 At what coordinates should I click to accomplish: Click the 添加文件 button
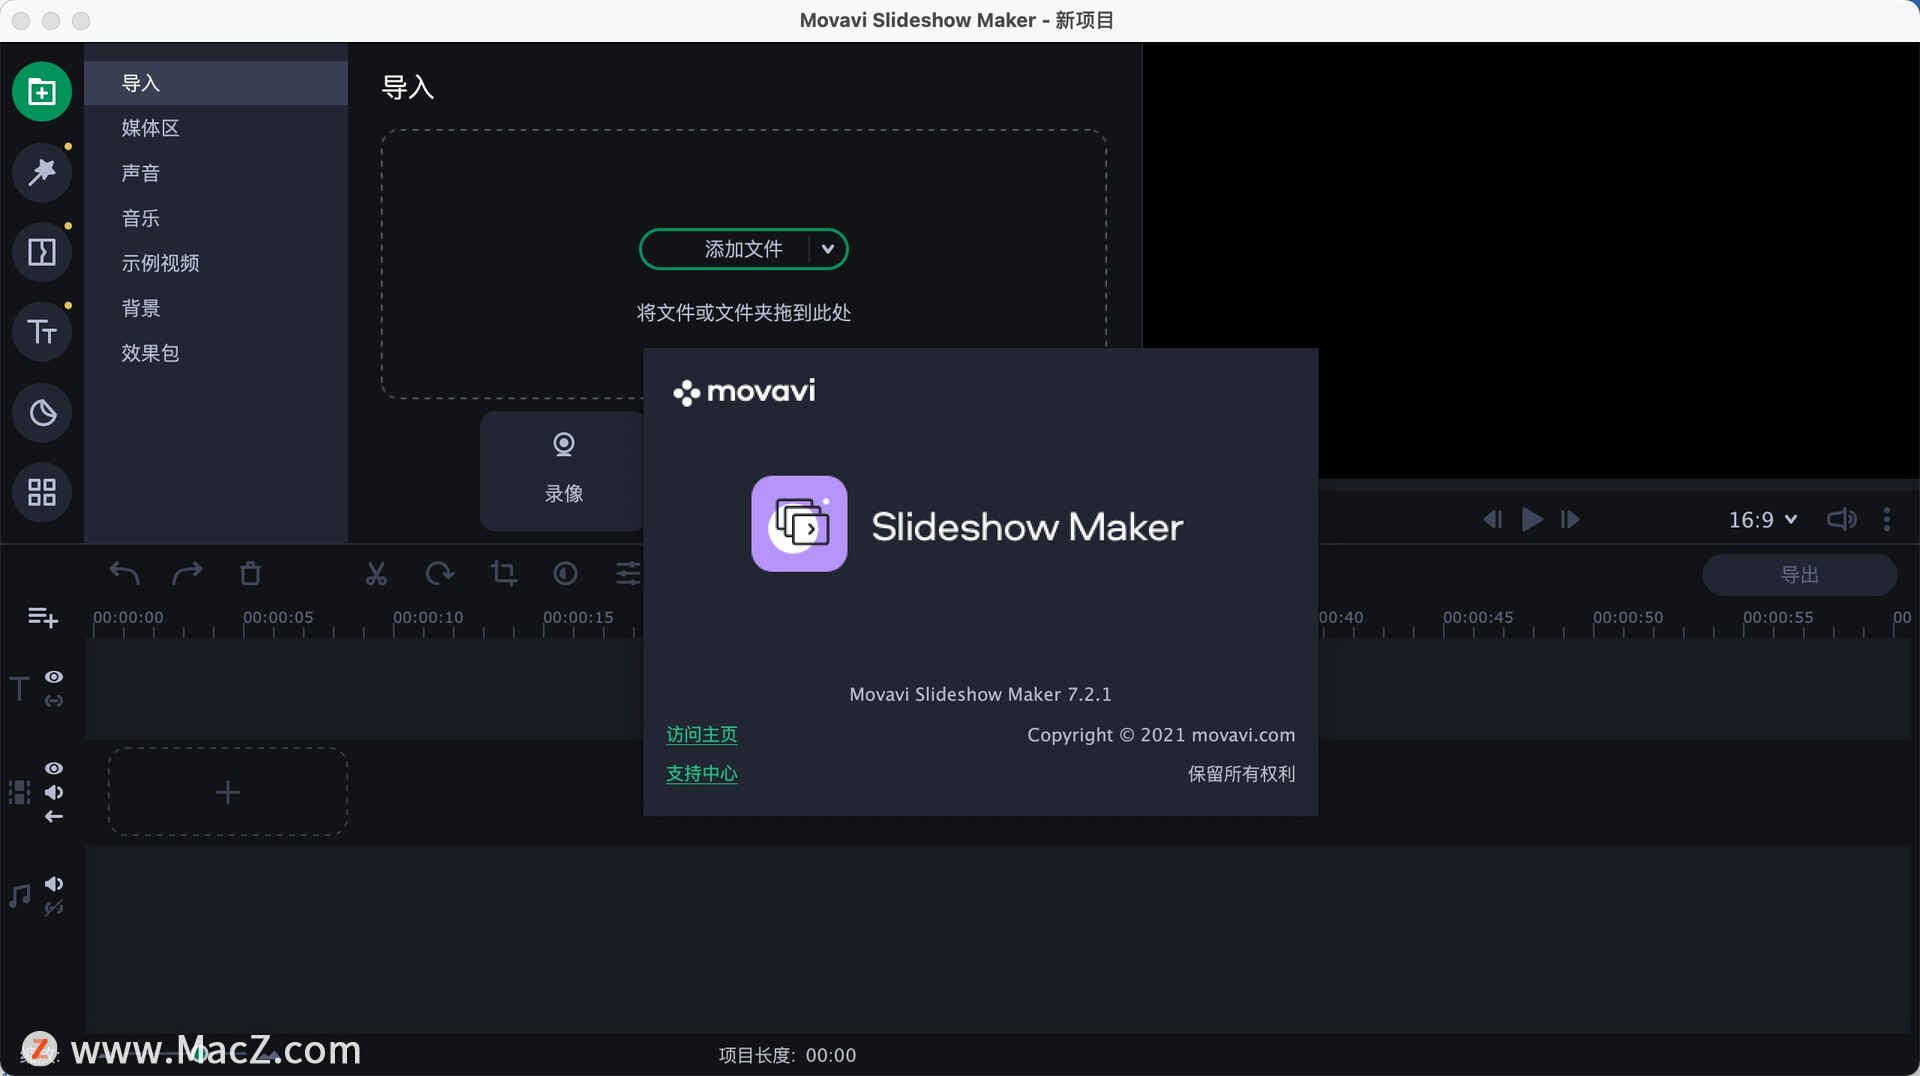point(743,249)
